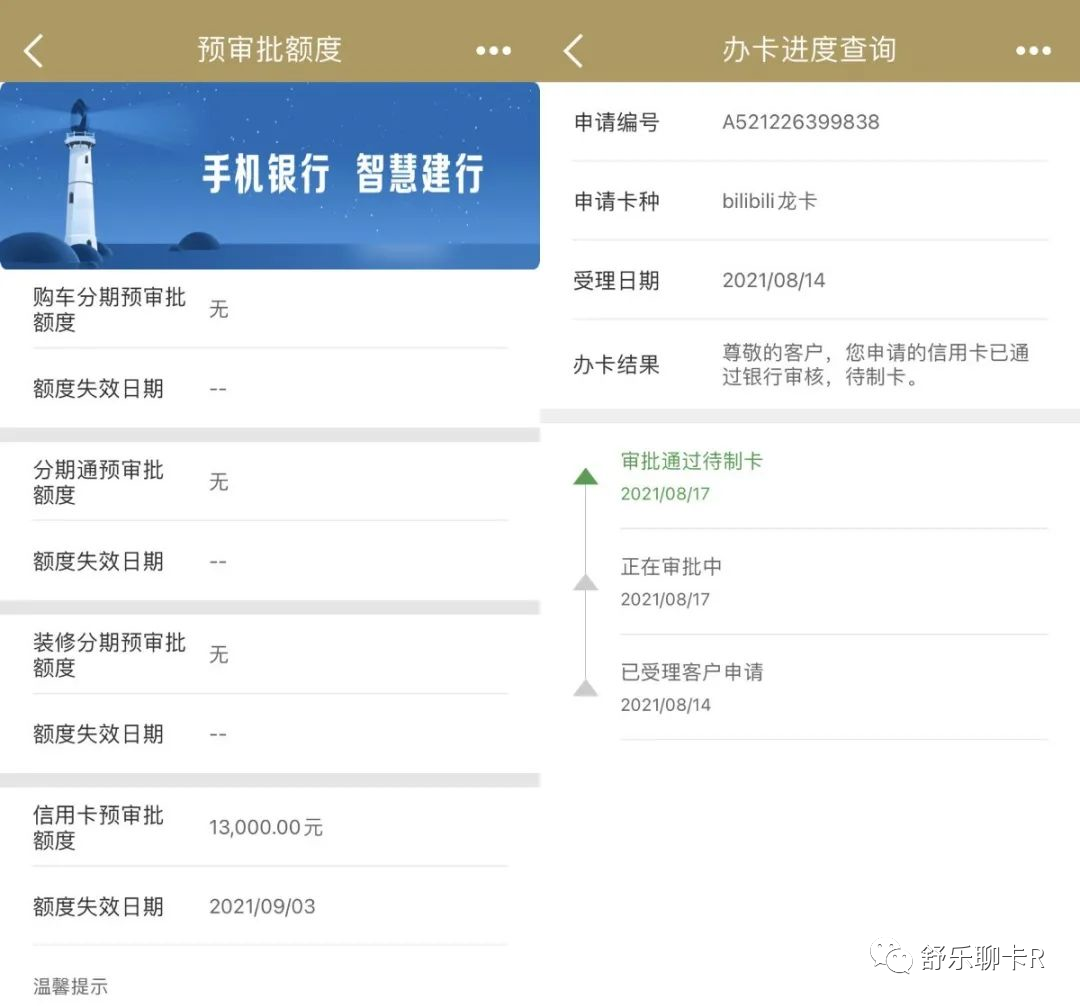Viewport: 1080px width, 1006px height.
Task: Tap 额度失效日期 below 装修分期预审批额度
Action: [98, 734]
